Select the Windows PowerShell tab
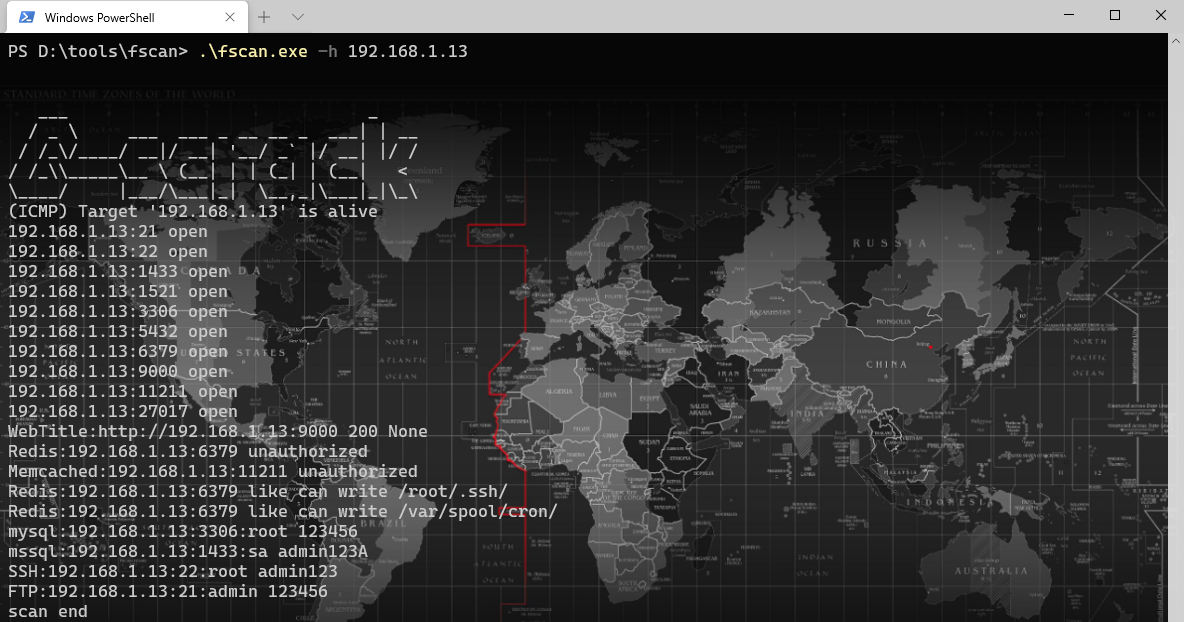The height and width of the screenshot is (622, 1184). 127,17
